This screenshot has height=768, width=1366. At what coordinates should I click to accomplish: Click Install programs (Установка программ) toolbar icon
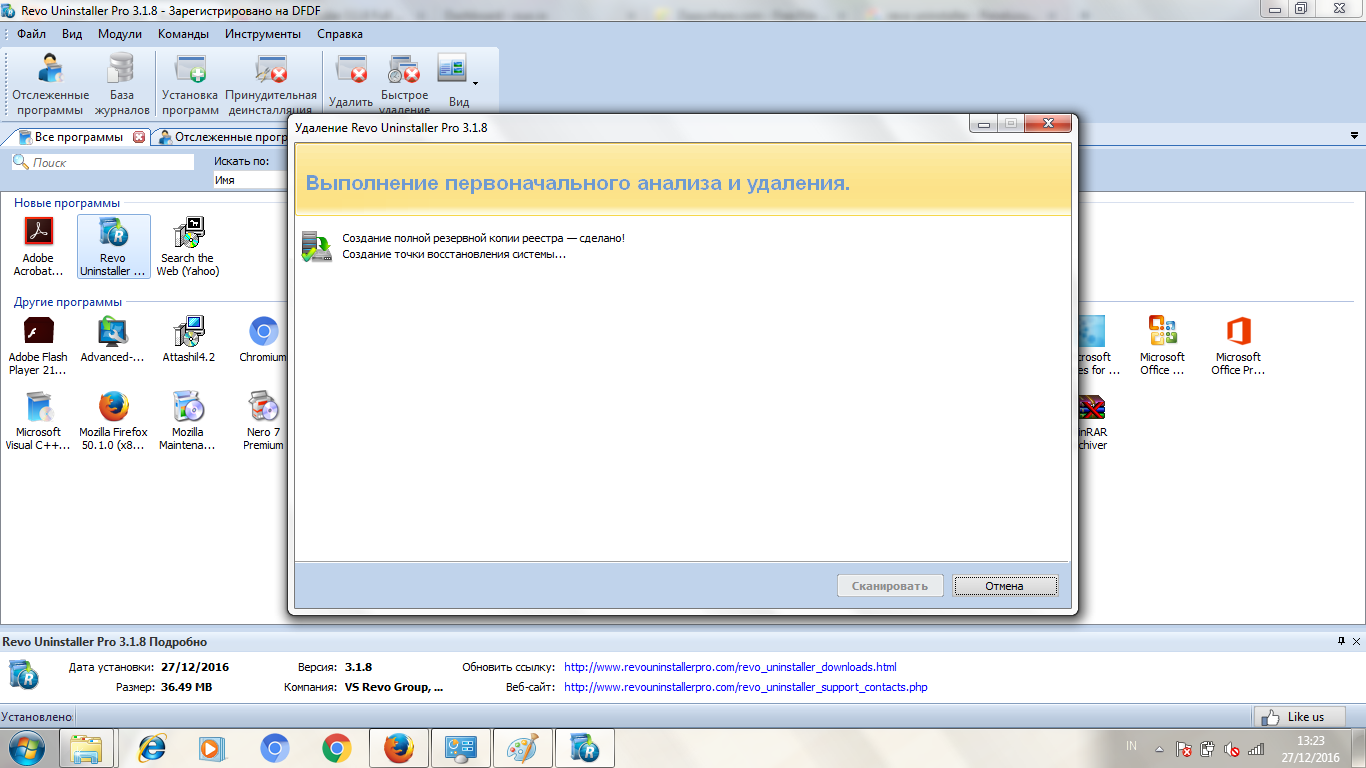point(190,85)
